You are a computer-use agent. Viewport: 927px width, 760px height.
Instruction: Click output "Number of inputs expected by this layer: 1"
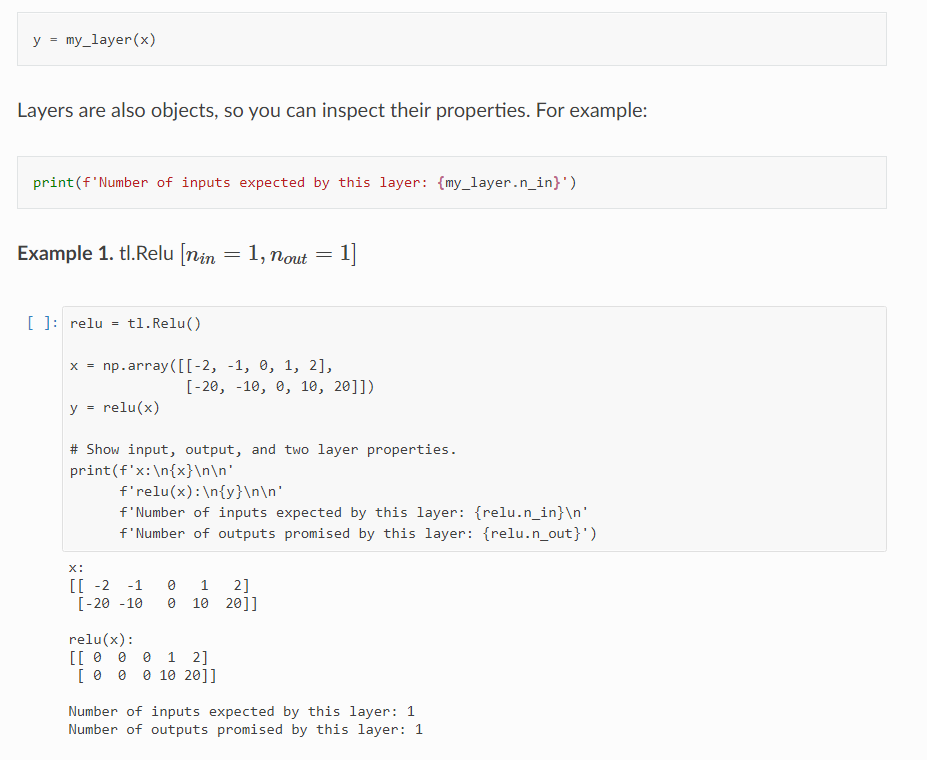pos(241,712)
